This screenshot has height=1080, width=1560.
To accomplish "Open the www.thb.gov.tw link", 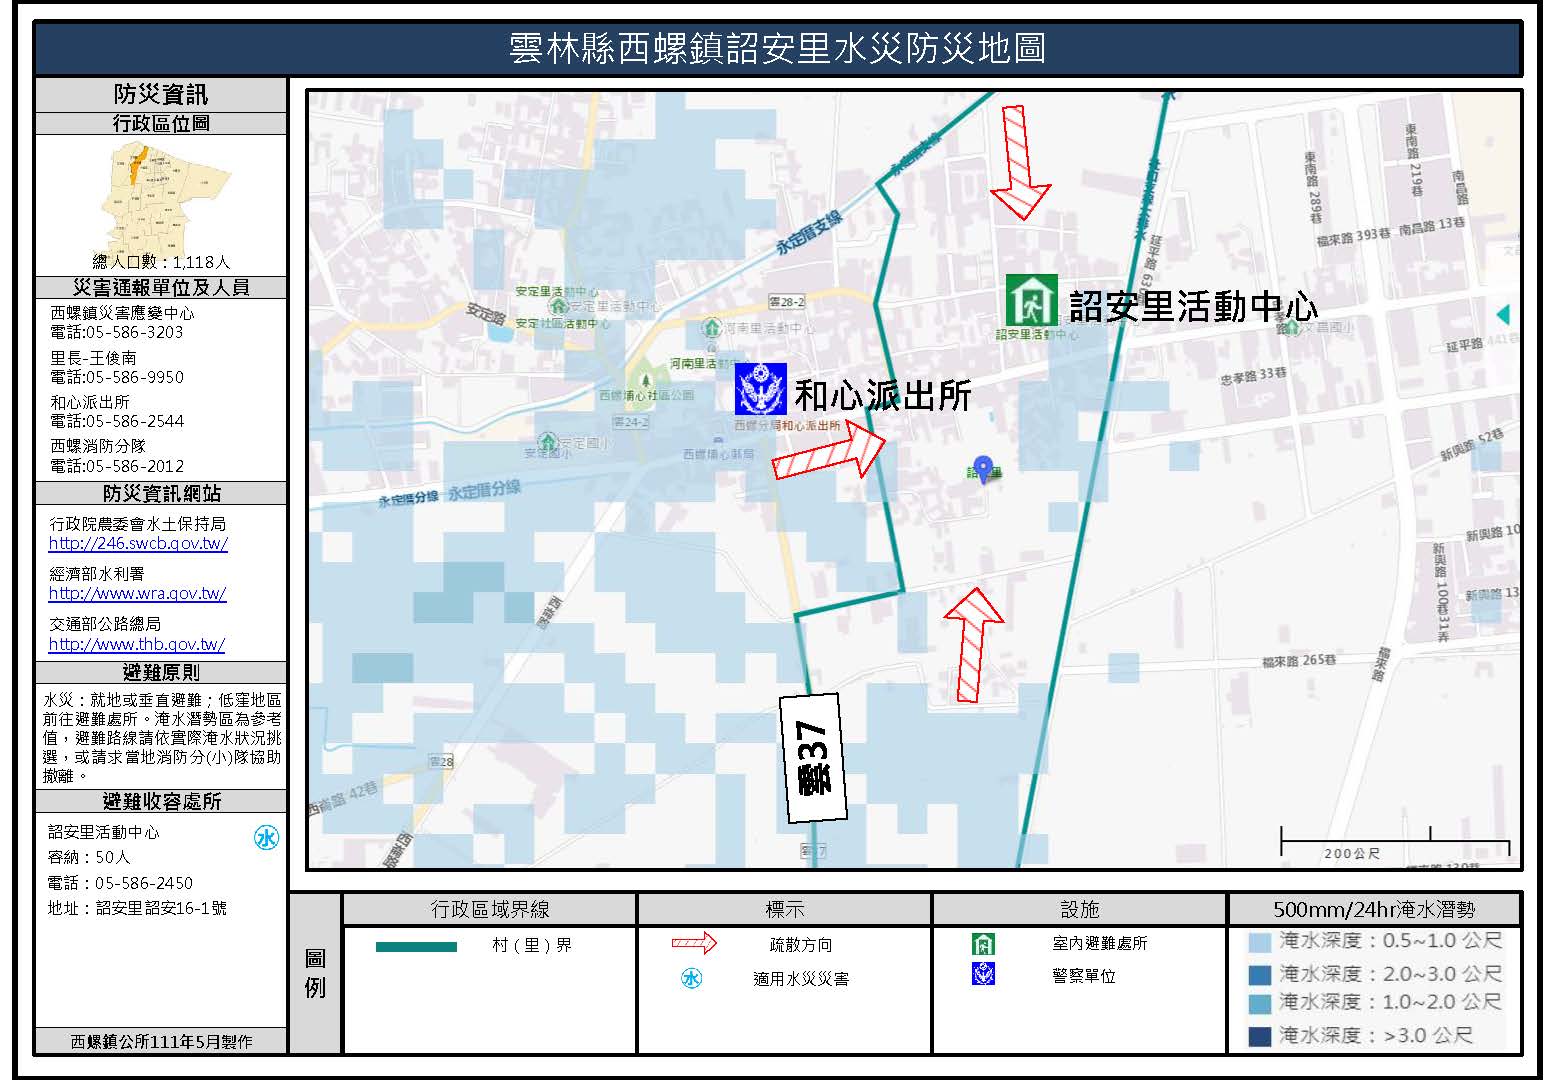I will 137,644.
